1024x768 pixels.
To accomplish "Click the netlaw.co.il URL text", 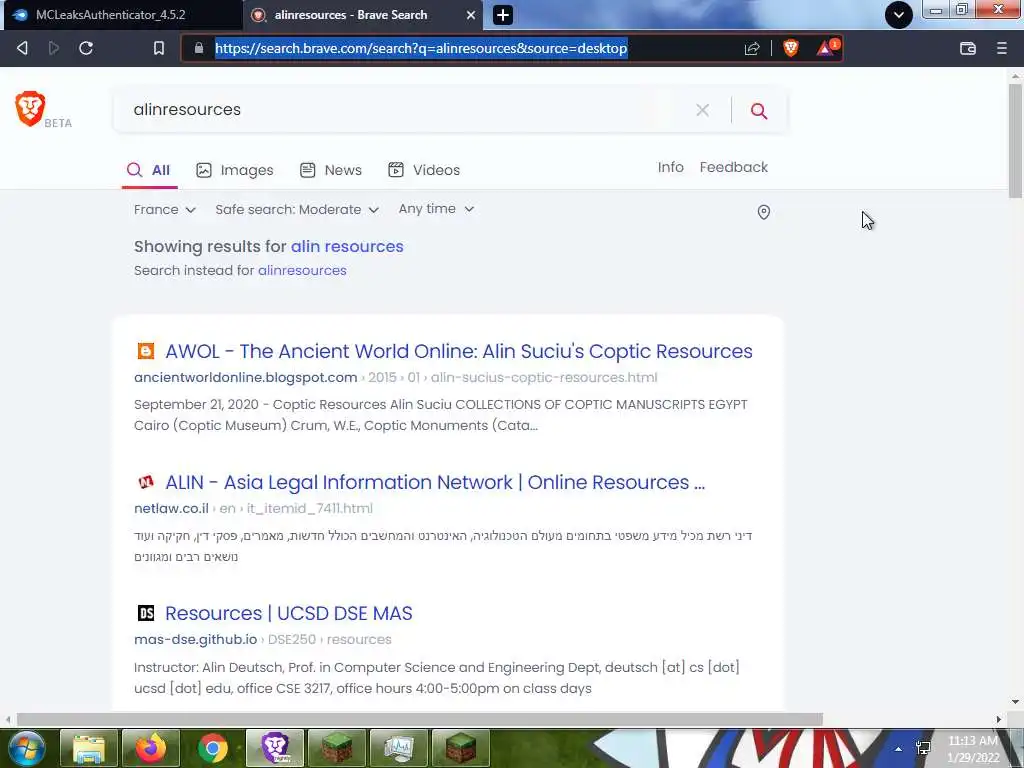I will 171,509.
